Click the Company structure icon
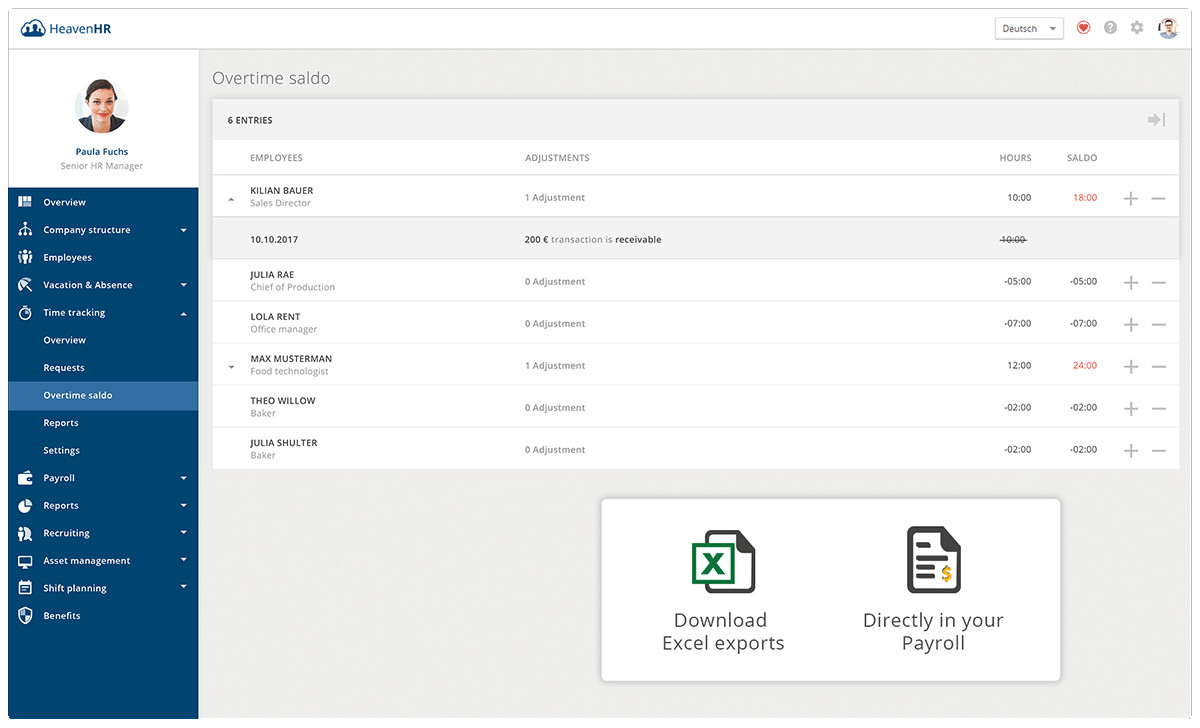 [25, 230]
